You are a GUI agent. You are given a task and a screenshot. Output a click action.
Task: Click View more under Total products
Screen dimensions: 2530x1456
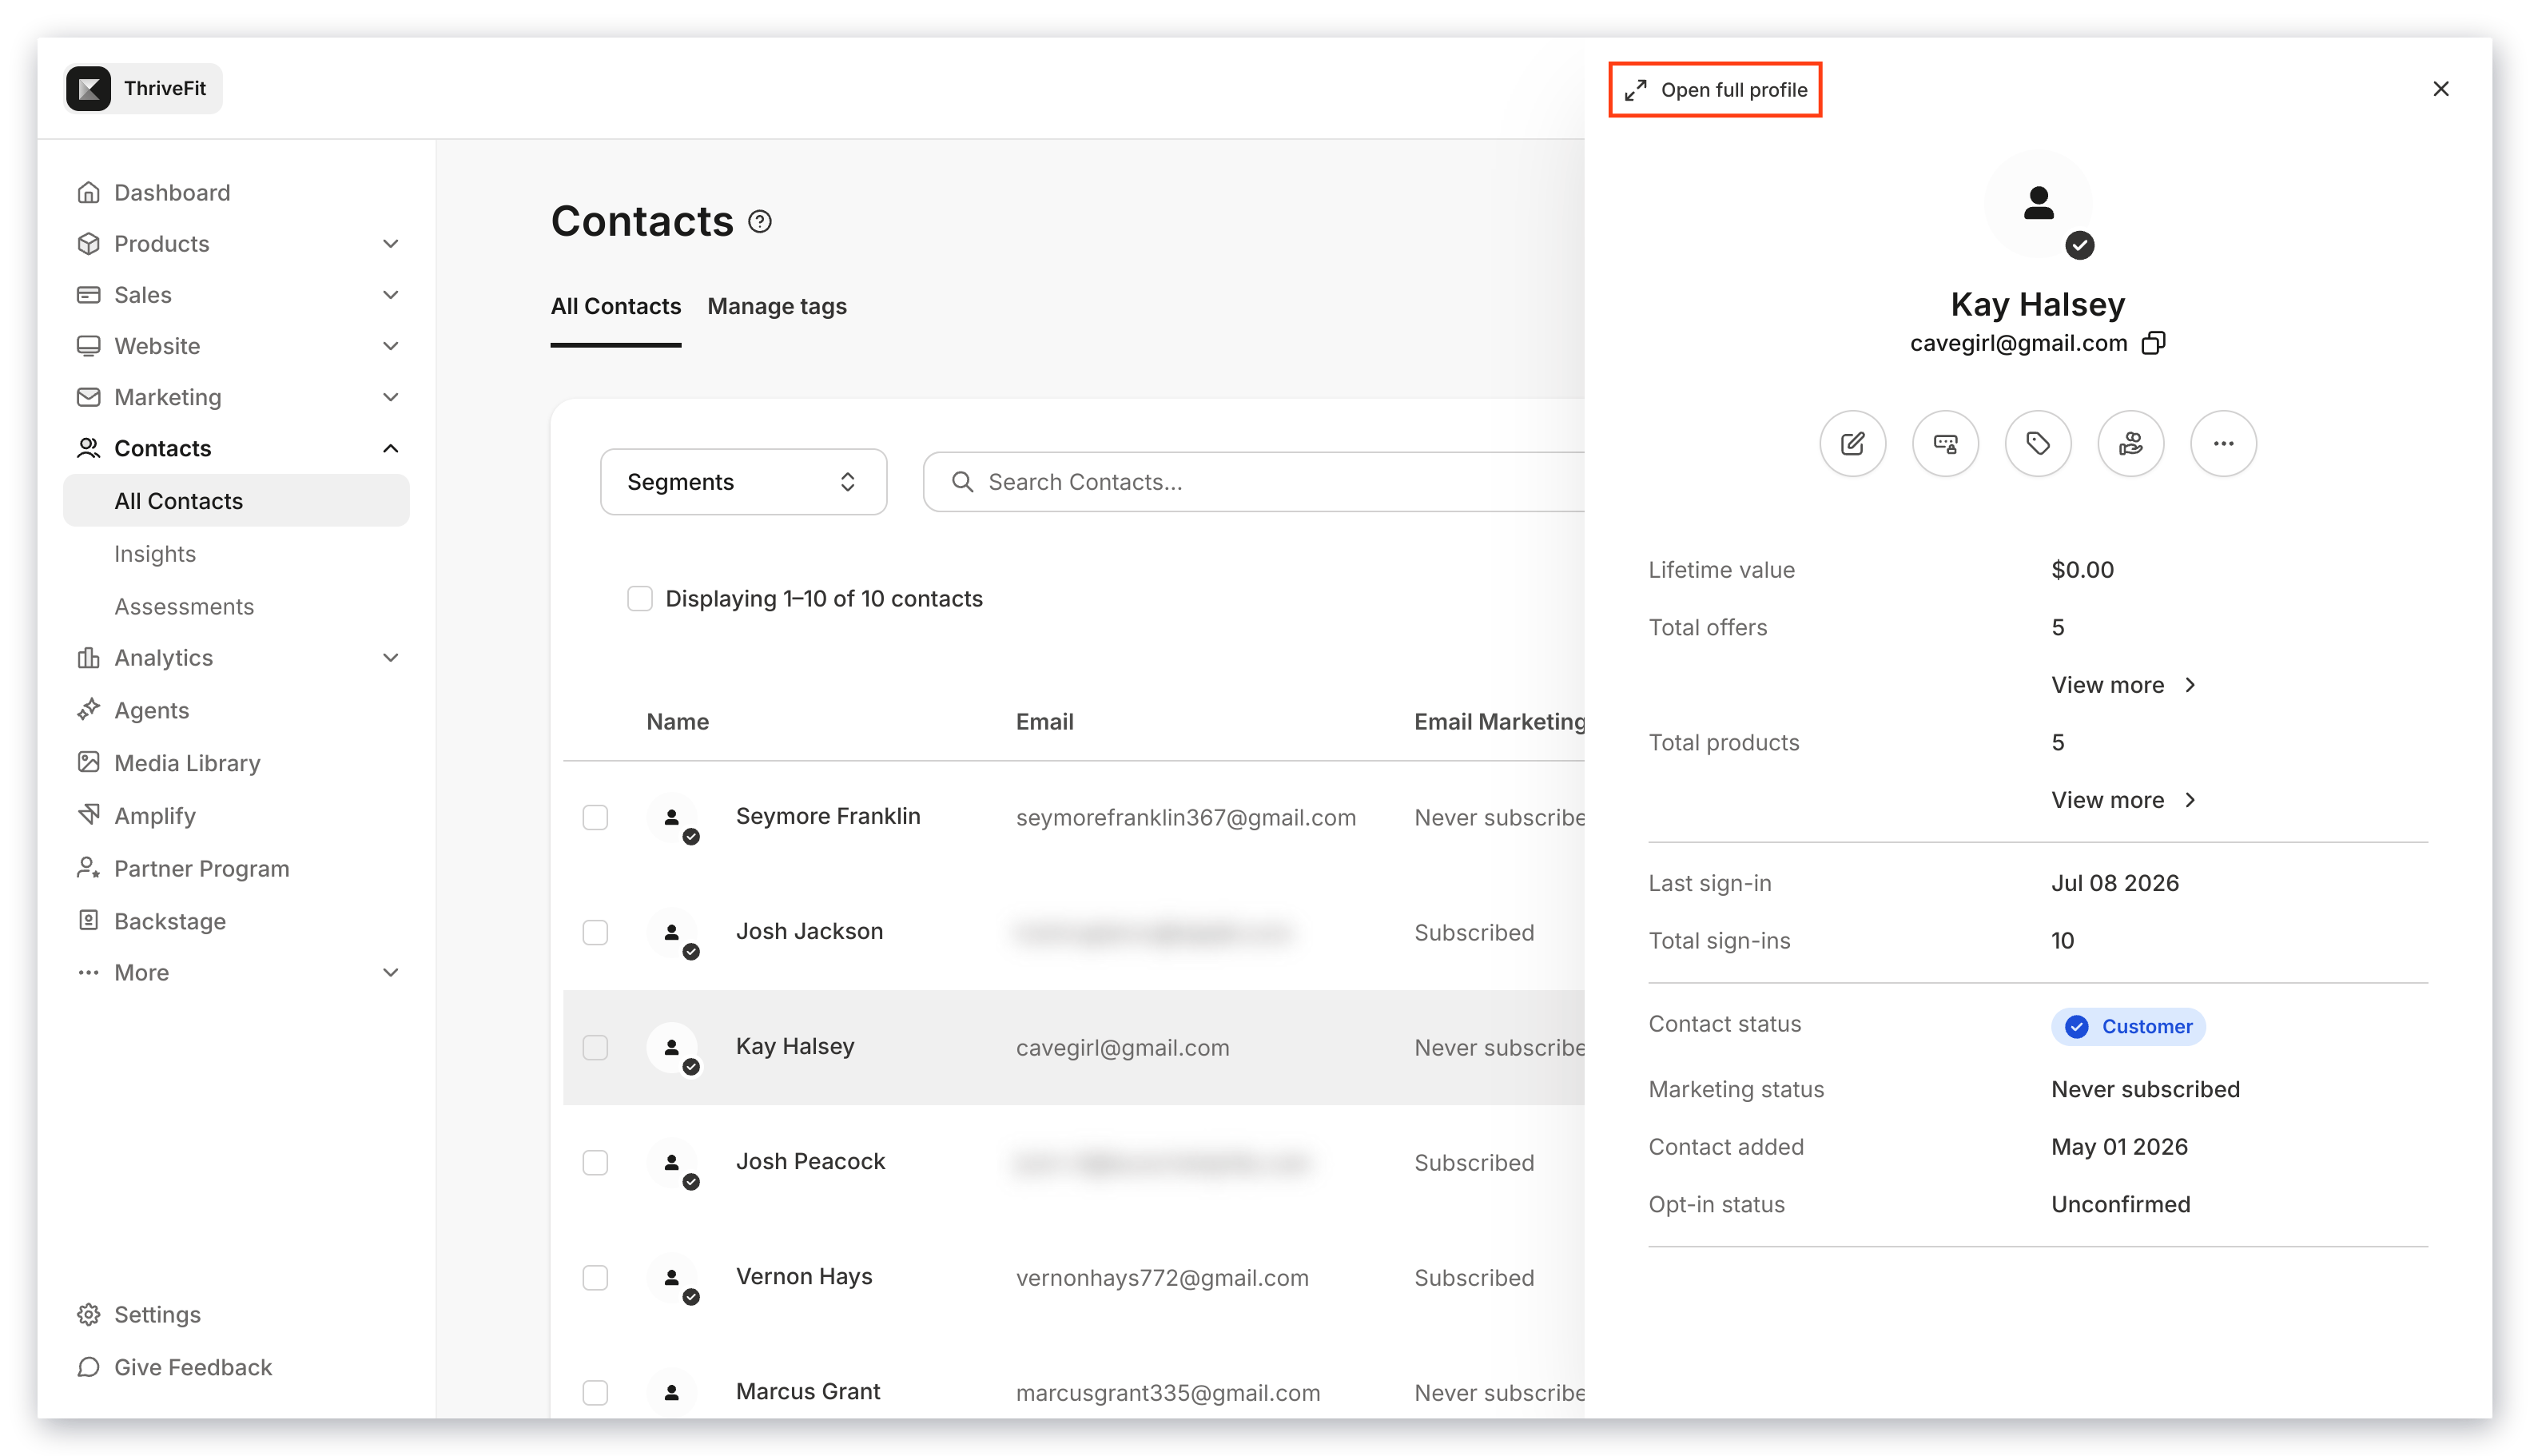(2123, 800)
